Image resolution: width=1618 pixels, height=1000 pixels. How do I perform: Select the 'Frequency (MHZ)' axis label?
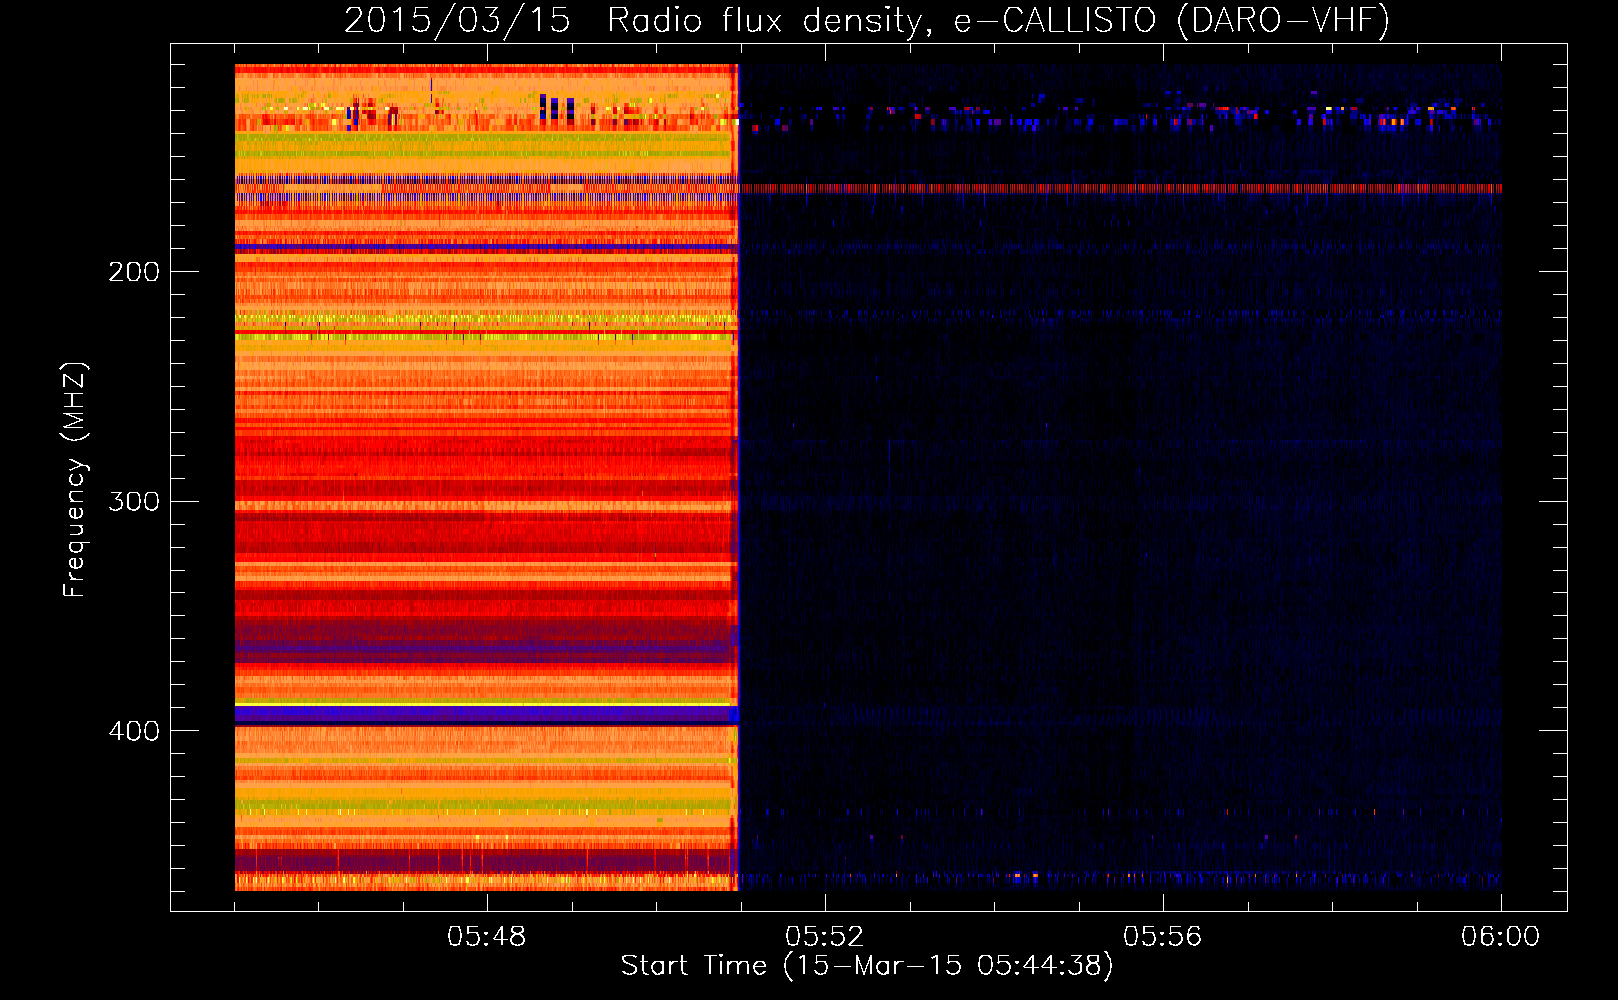coord(75,480)
